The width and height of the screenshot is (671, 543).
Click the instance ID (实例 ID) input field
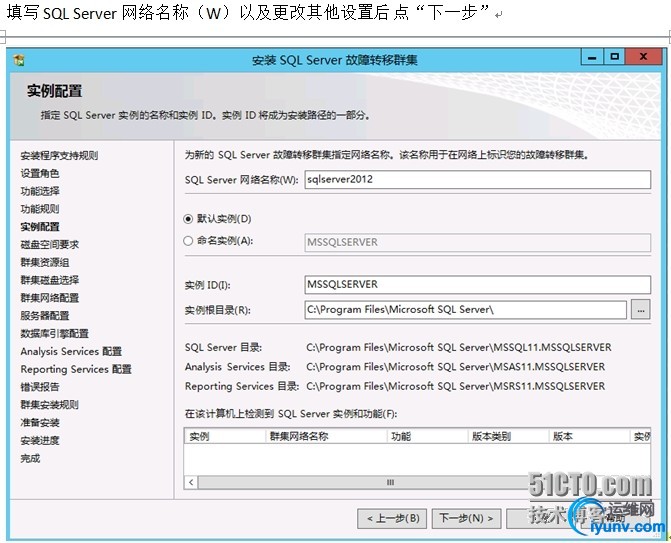click(x=478, y=285)
